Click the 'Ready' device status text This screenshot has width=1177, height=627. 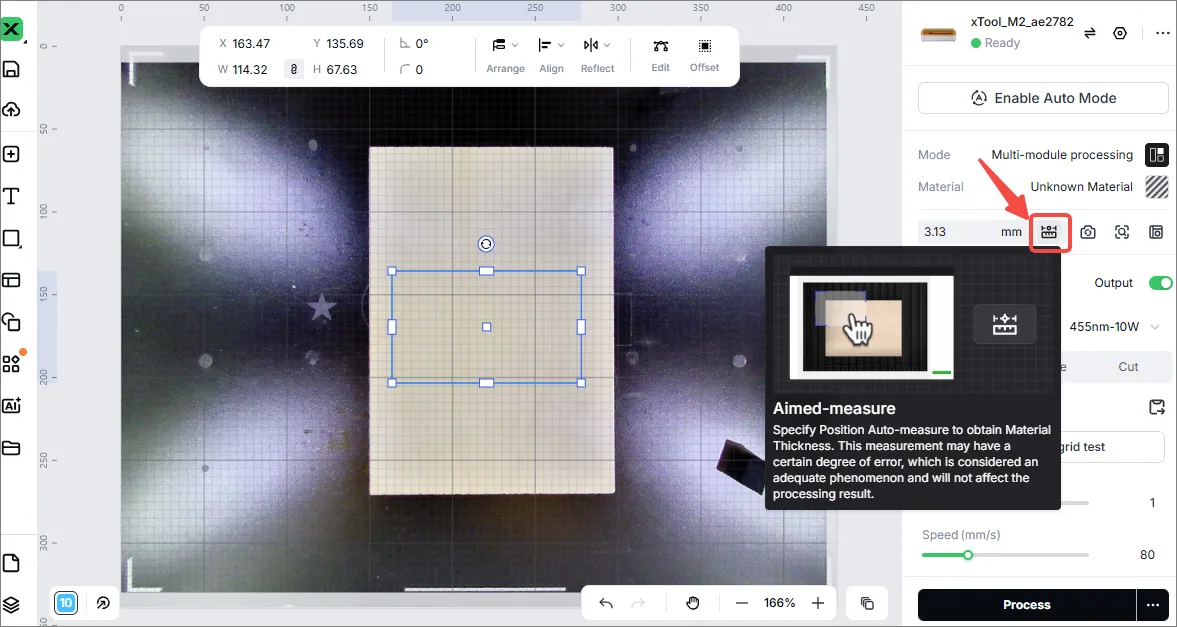(x=1002, y=43)
